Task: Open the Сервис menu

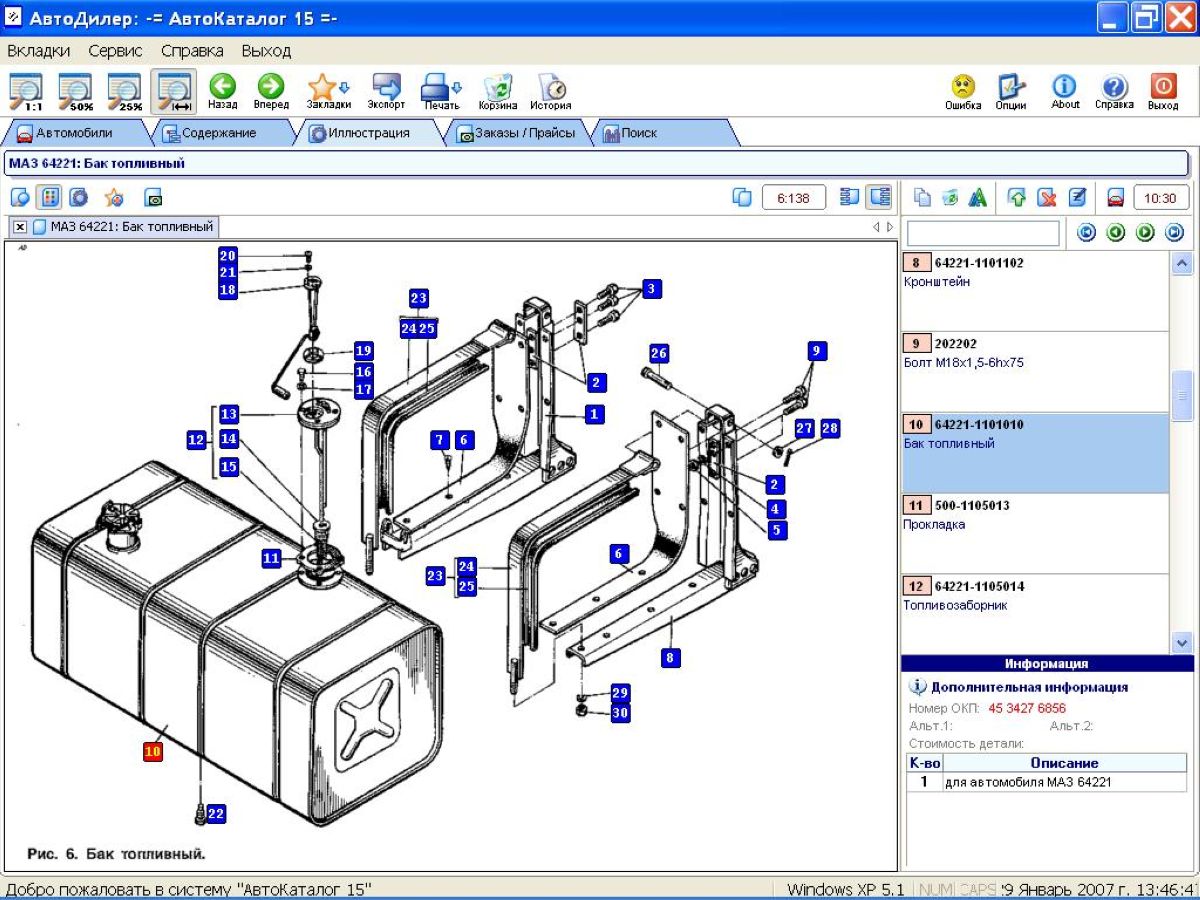Action: tap(115, 50)
